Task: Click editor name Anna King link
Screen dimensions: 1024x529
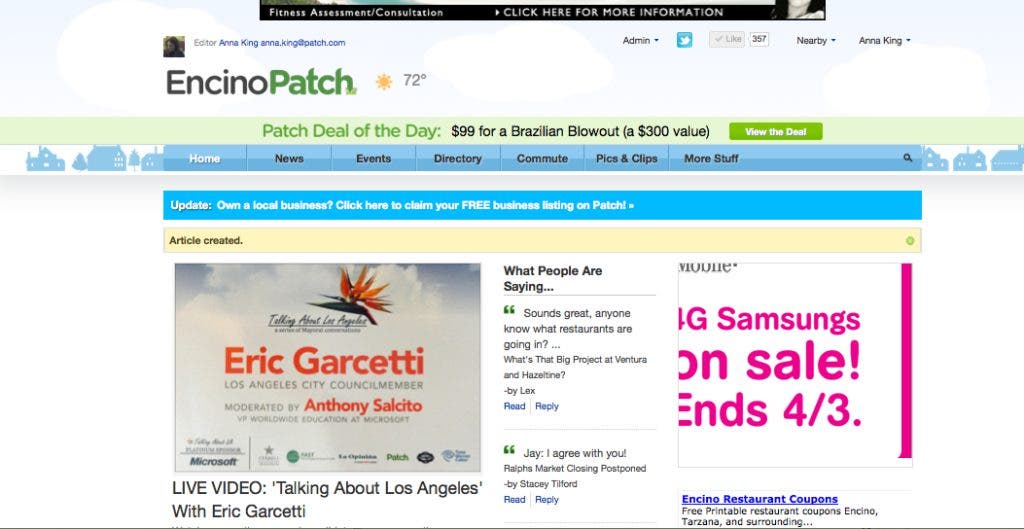Action: (238, 42)
